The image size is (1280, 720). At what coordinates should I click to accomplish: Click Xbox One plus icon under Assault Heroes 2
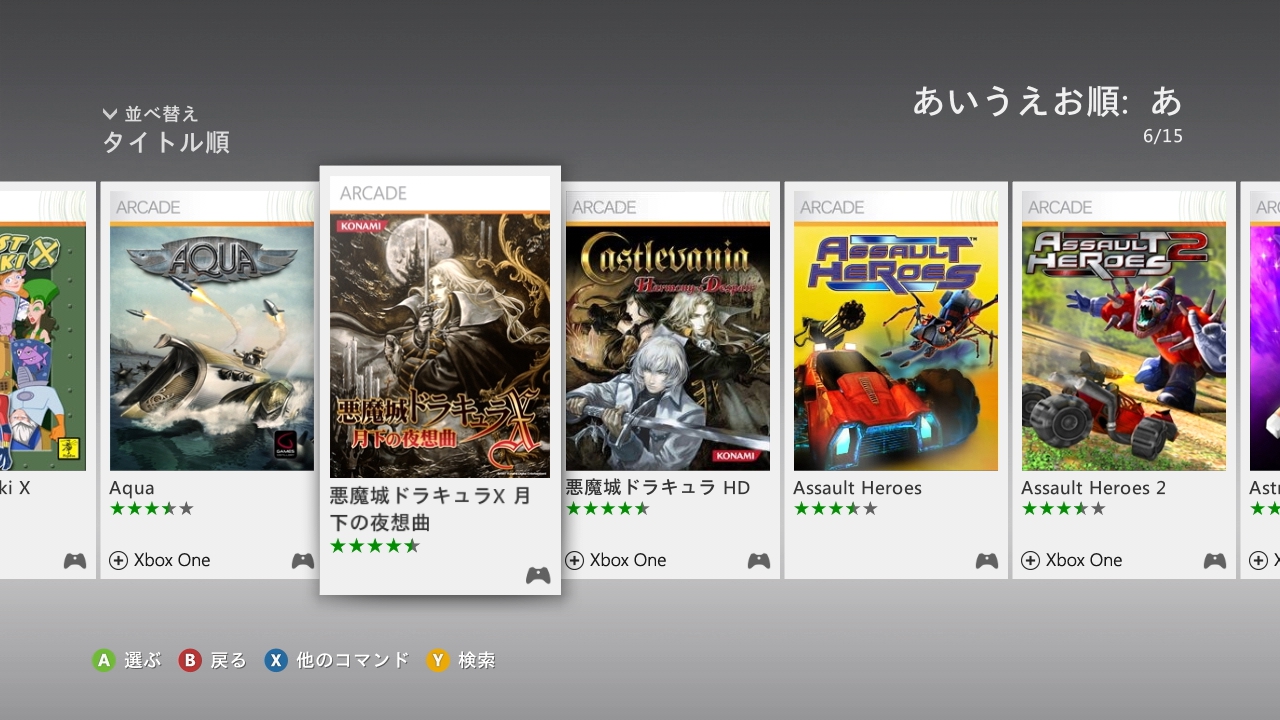click(x=1030, y=560)
